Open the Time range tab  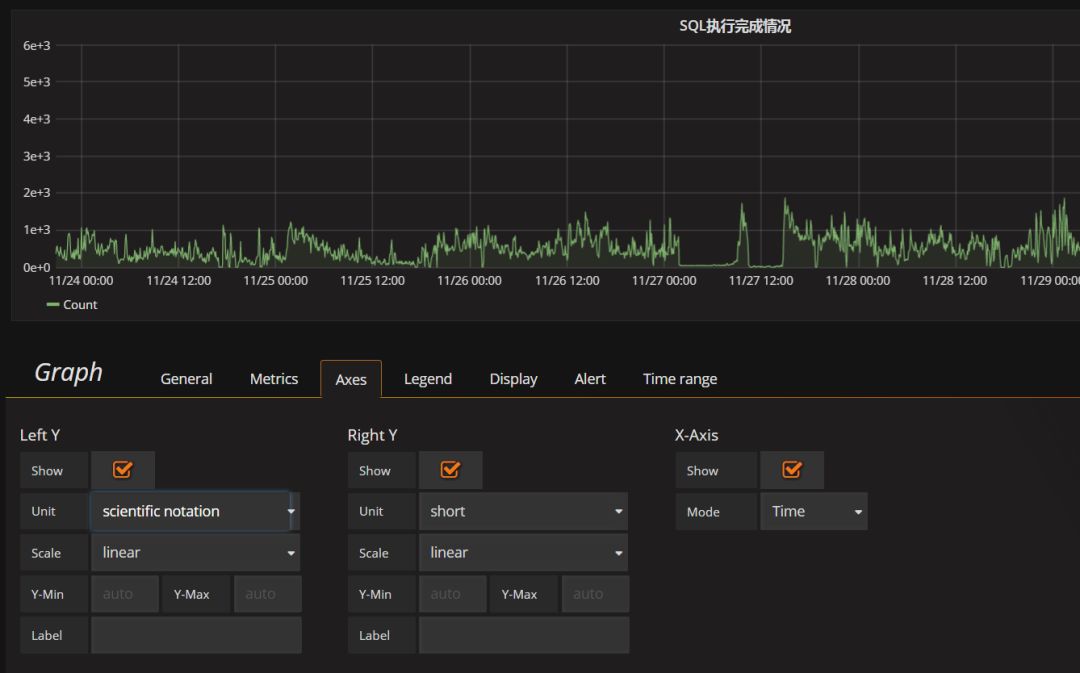coord(680,379)
